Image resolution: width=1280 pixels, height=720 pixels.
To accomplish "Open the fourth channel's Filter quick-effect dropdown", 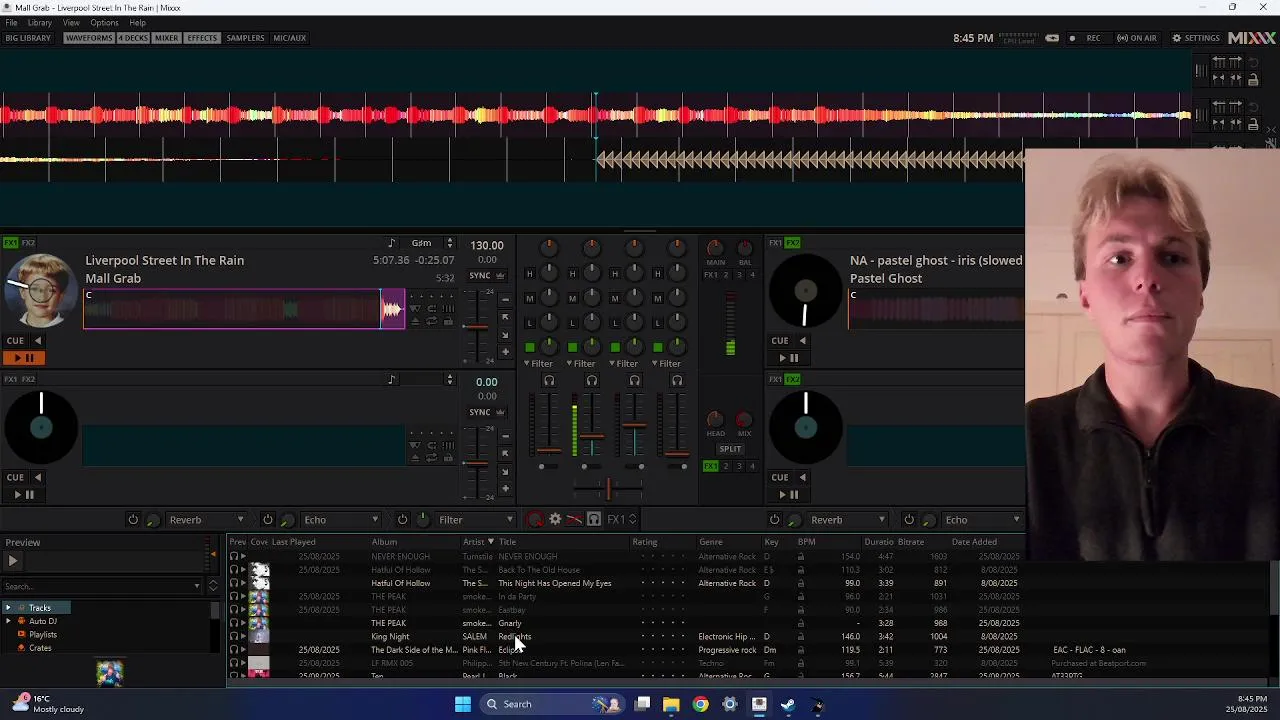I will pyautogui.click(x=666, y=363).
